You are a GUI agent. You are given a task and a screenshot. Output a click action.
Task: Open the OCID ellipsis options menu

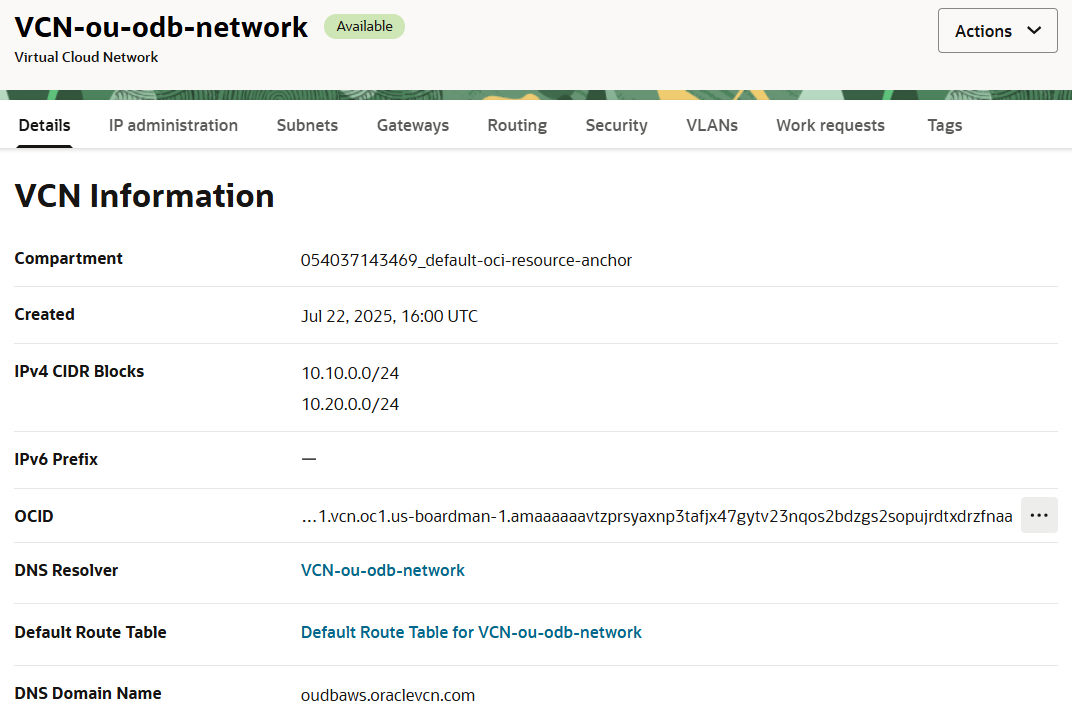pos(1038,515)
